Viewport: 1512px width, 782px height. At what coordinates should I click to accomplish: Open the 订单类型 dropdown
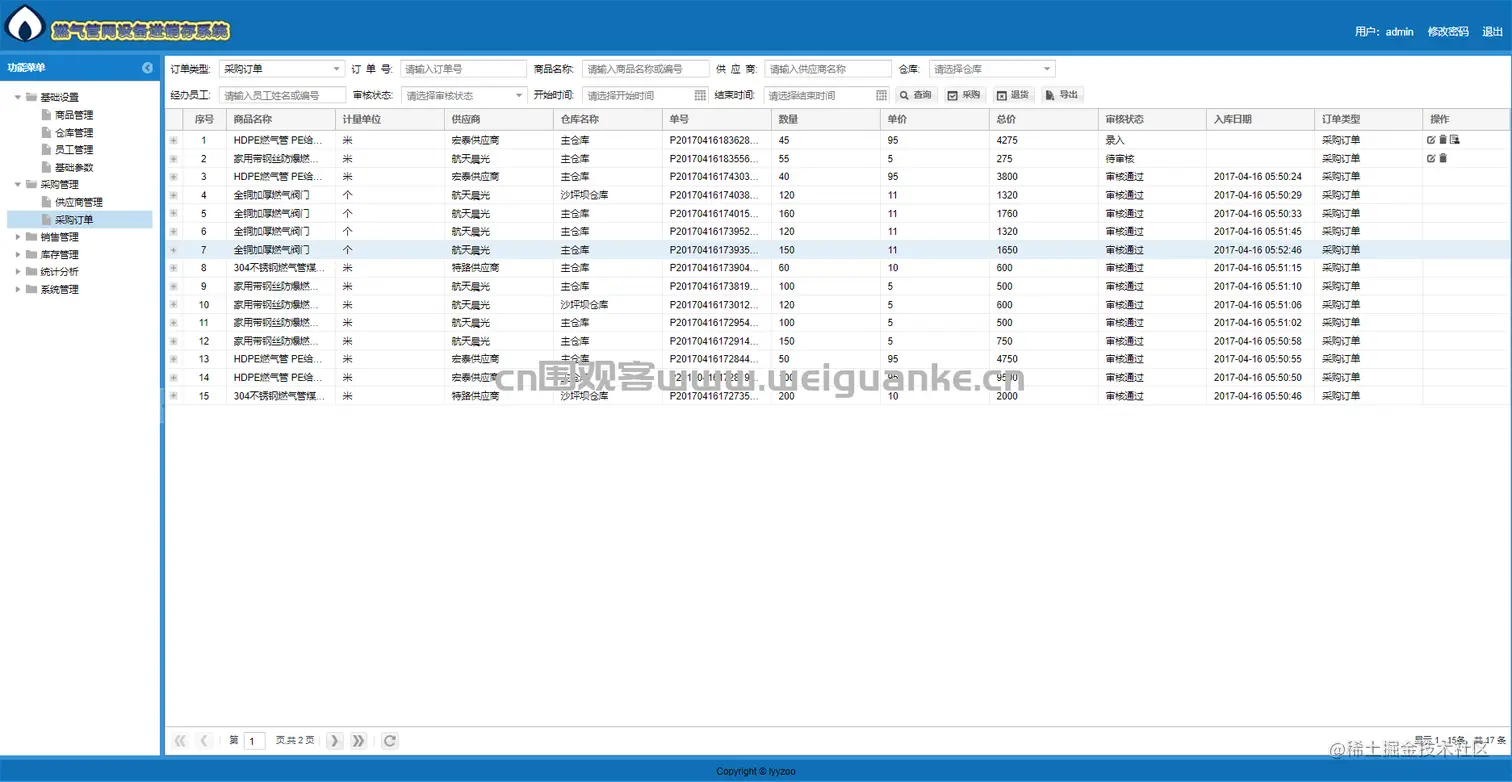point(336,69)
